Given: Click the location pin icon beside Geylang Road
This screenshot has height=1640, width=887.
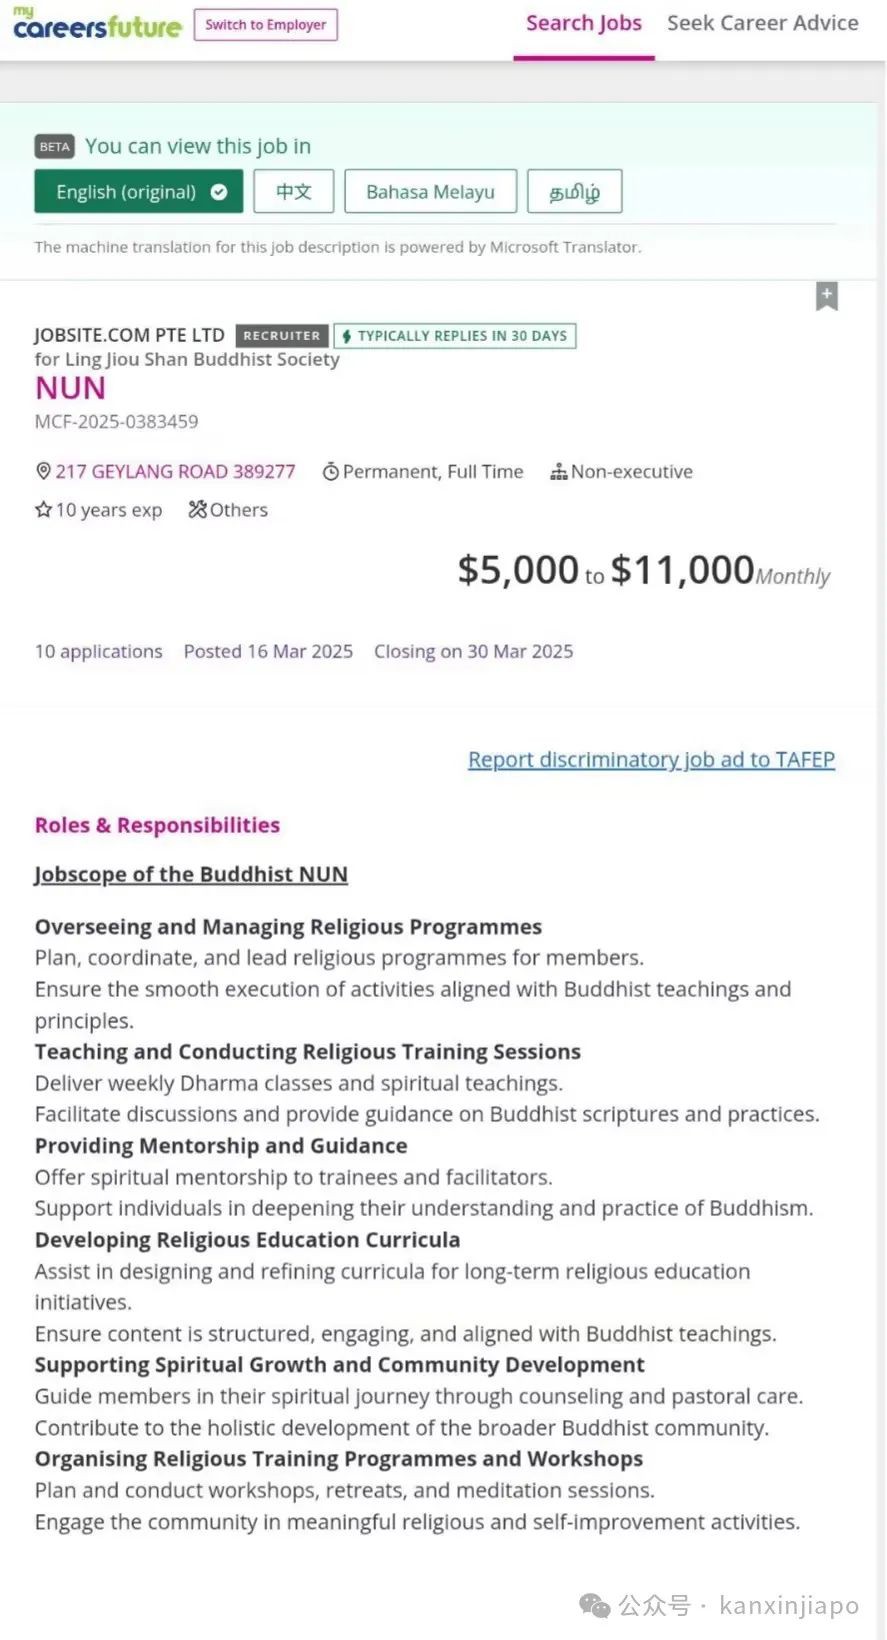Looking at the screenshot, I should (43, 471).
